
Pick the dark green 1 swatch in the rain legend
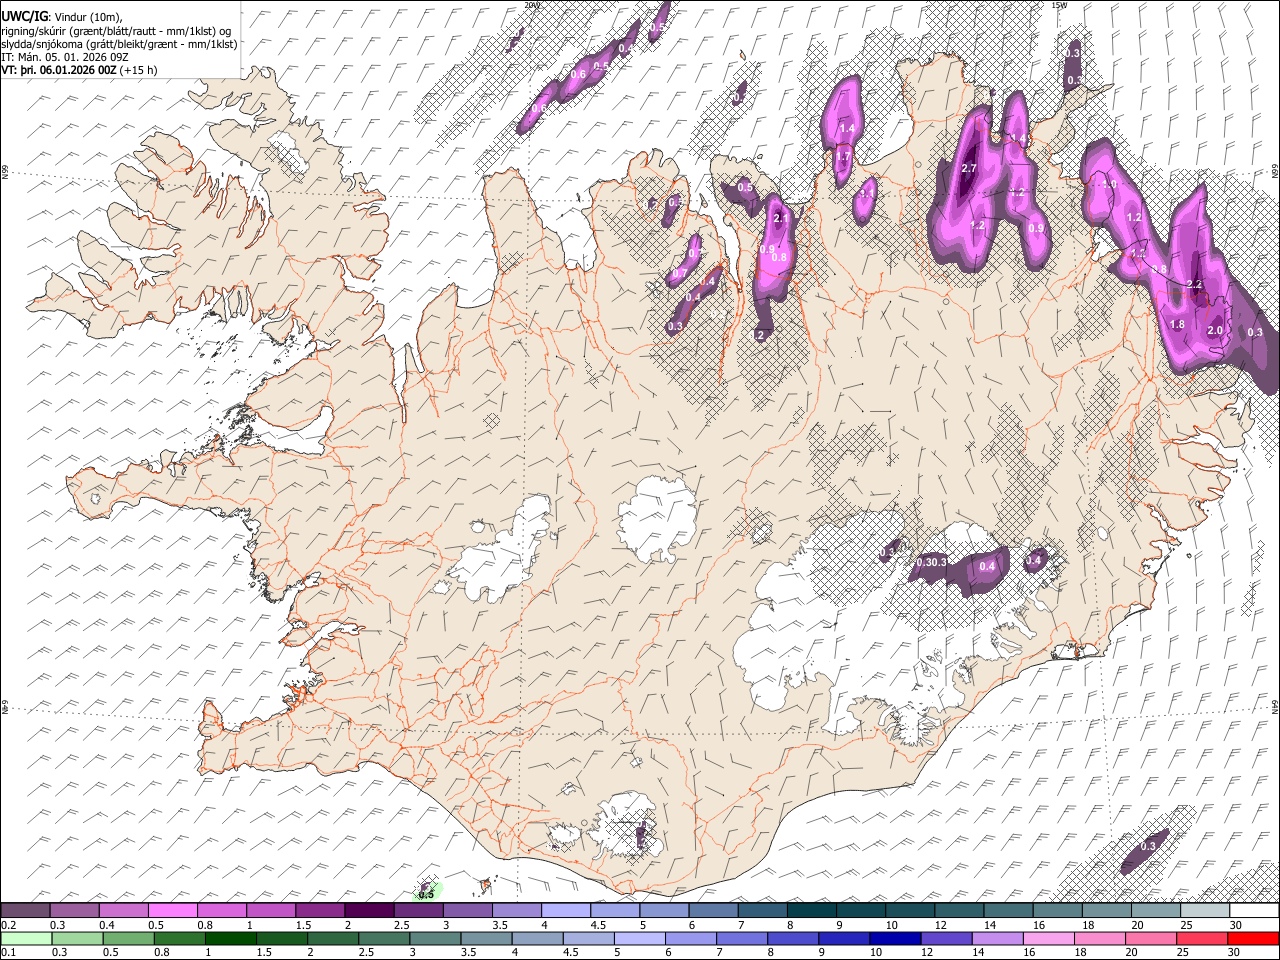[x=231, y=938]
